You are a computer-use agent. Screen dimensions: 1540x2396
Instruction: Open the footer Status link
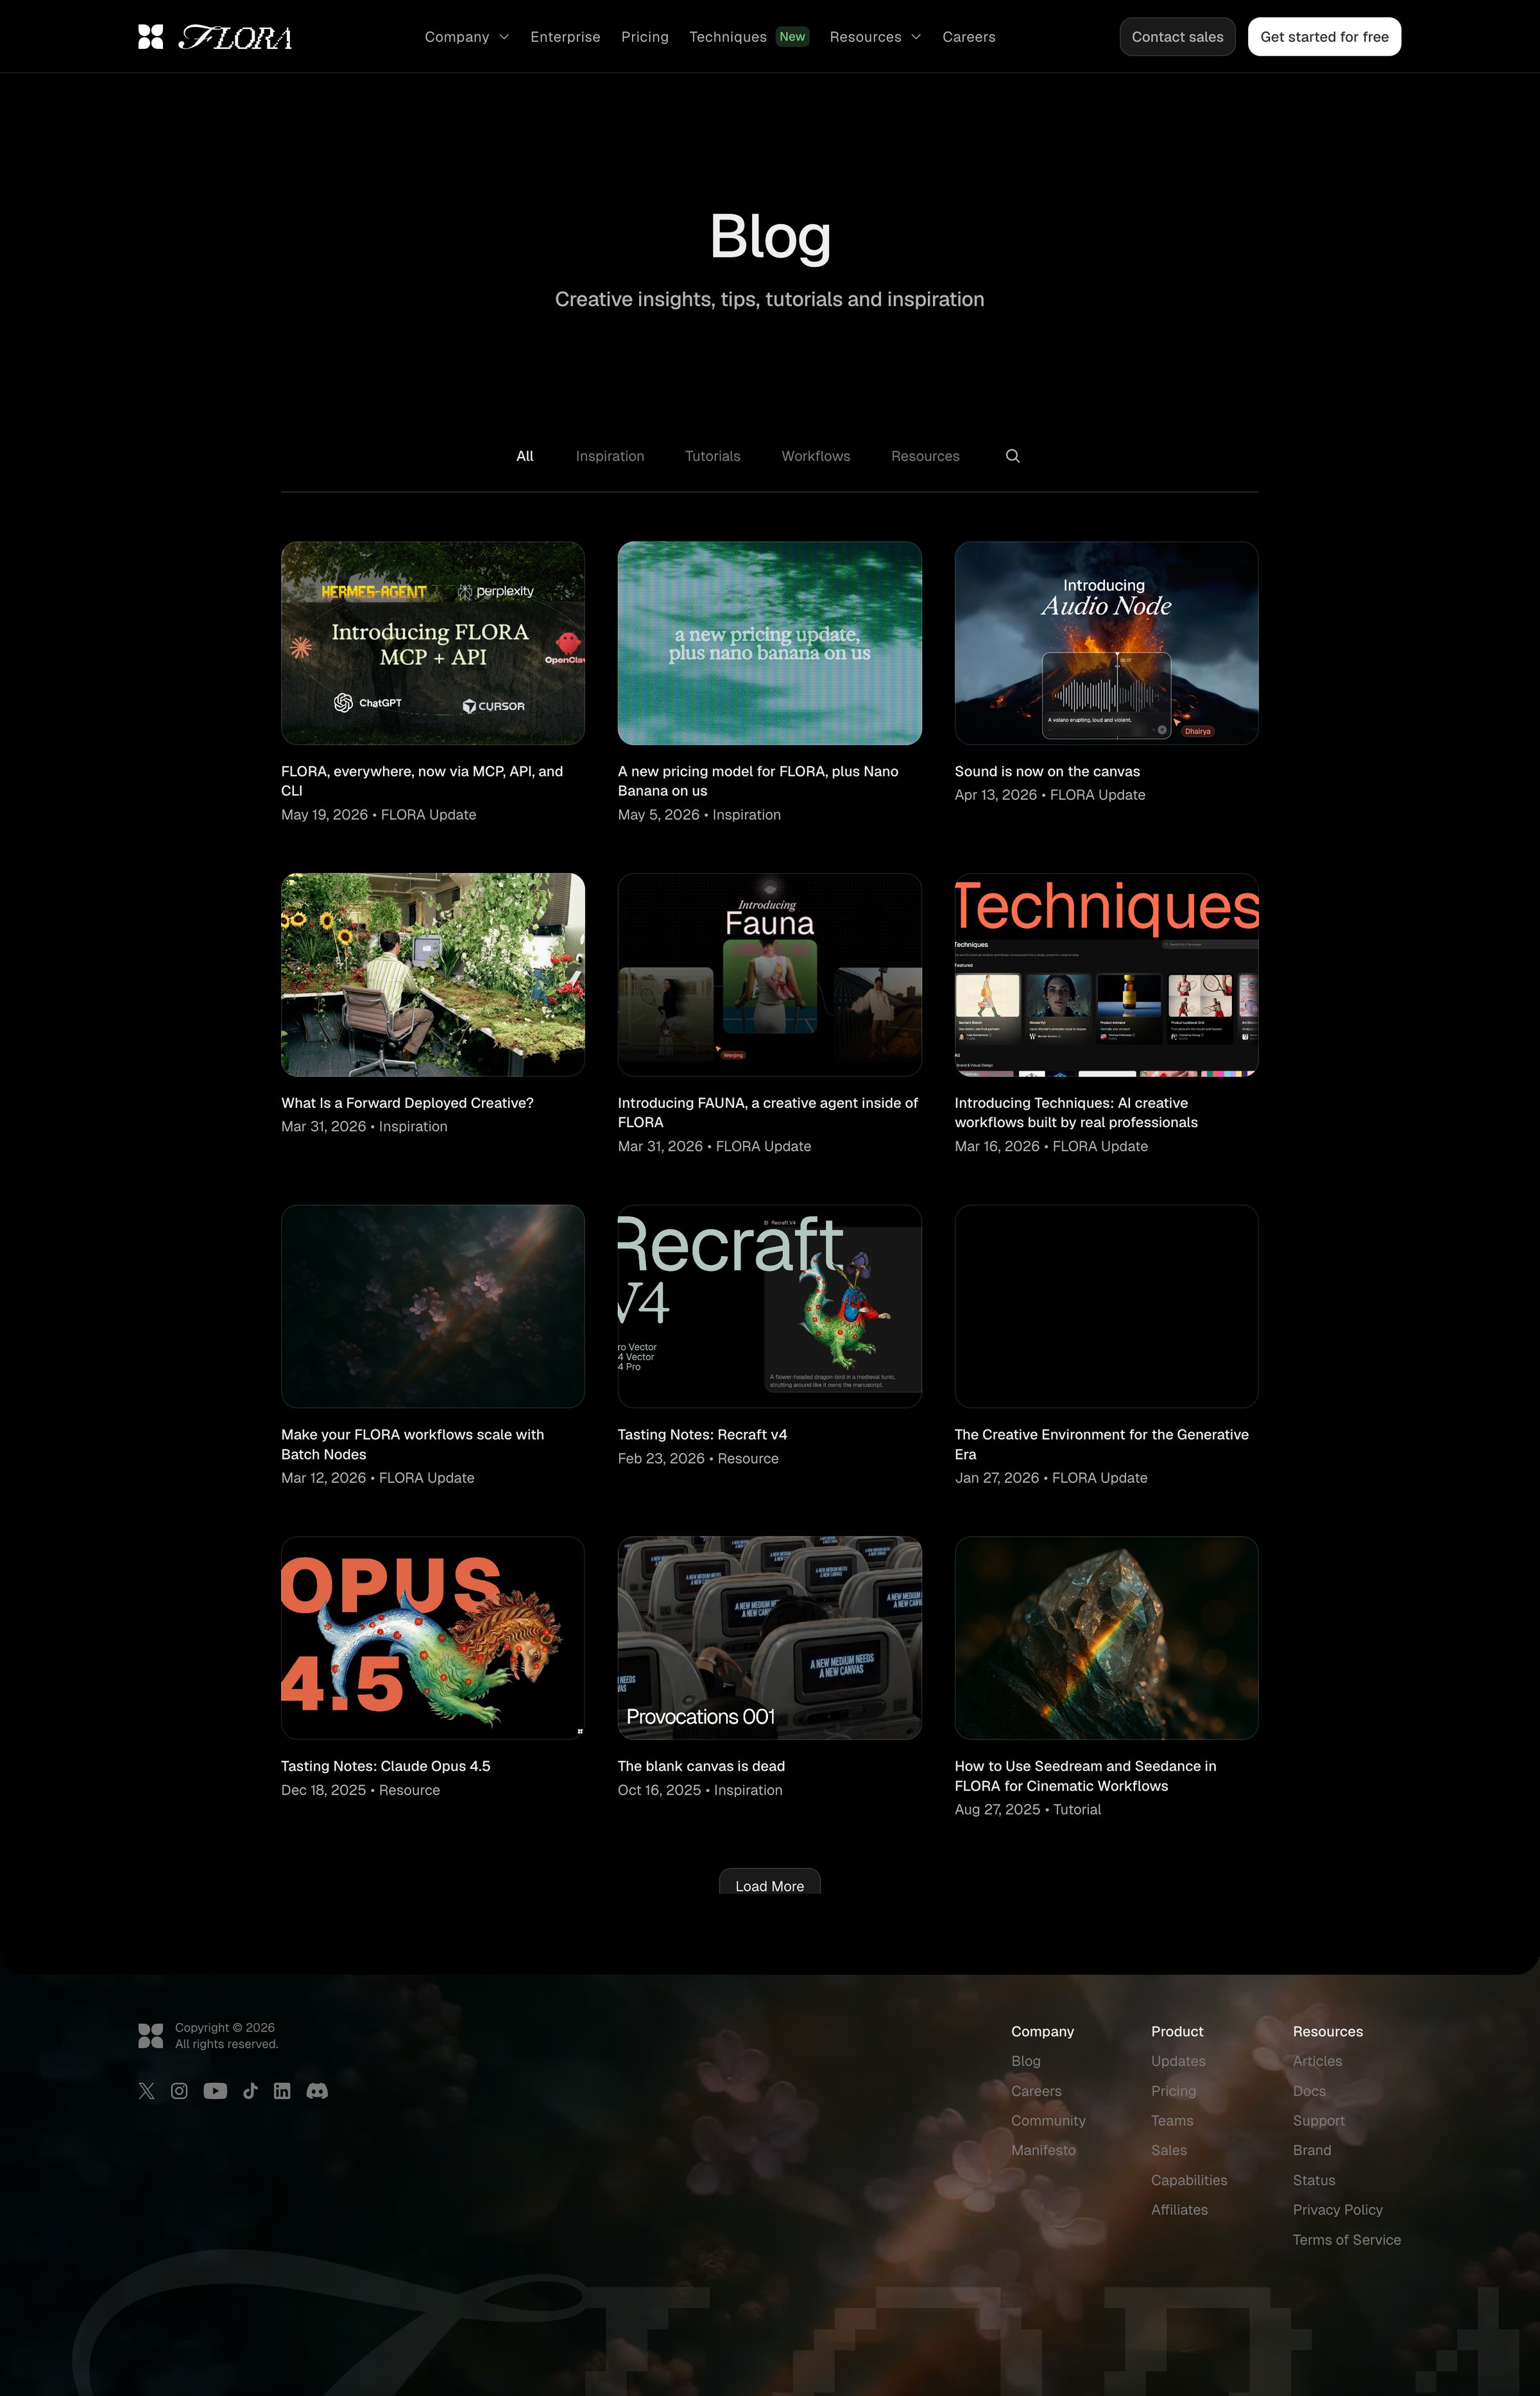[x=1314, y=2180]
